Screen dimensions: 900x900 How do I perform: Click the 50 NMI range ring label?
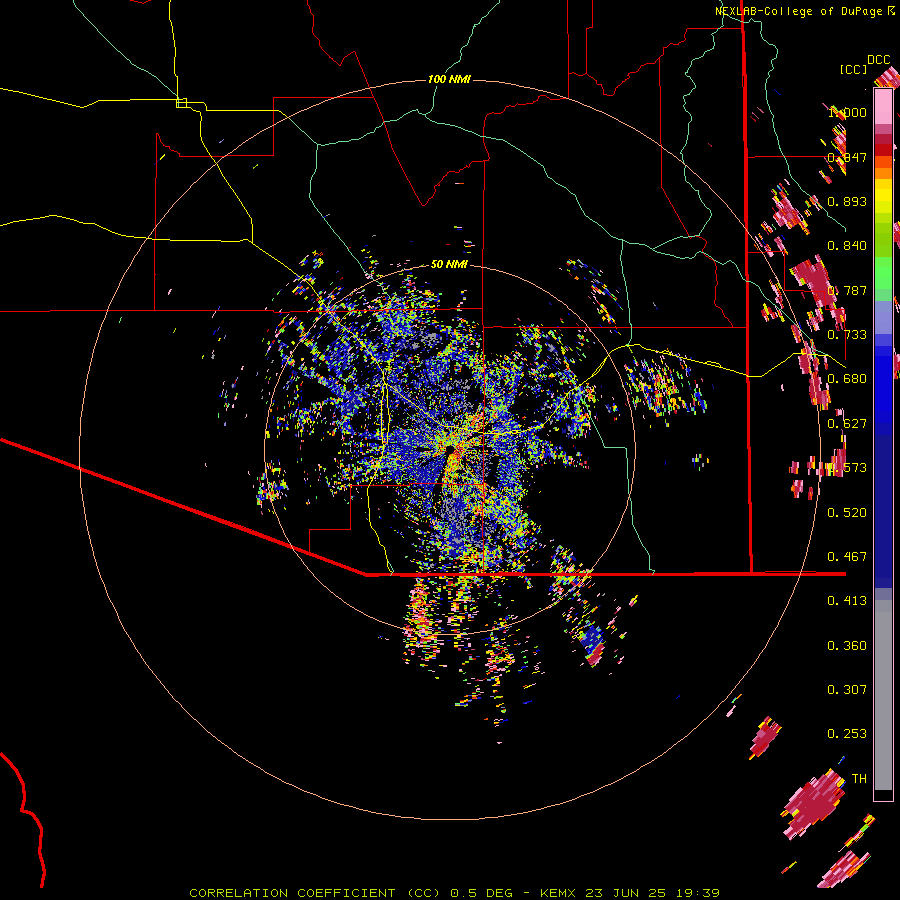click(449, 264)
